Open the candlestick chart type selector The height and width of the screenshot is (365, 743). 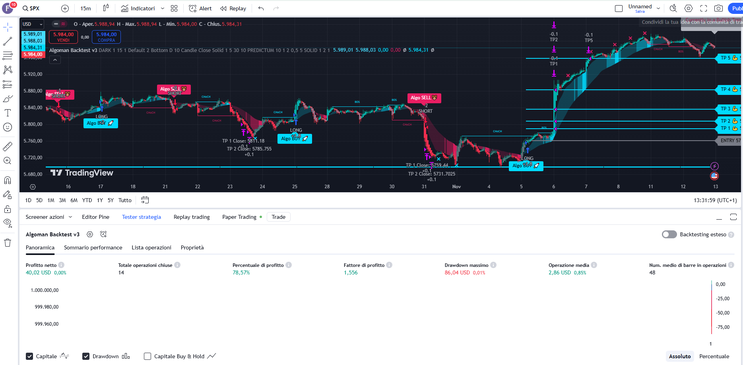pos(106,9)
